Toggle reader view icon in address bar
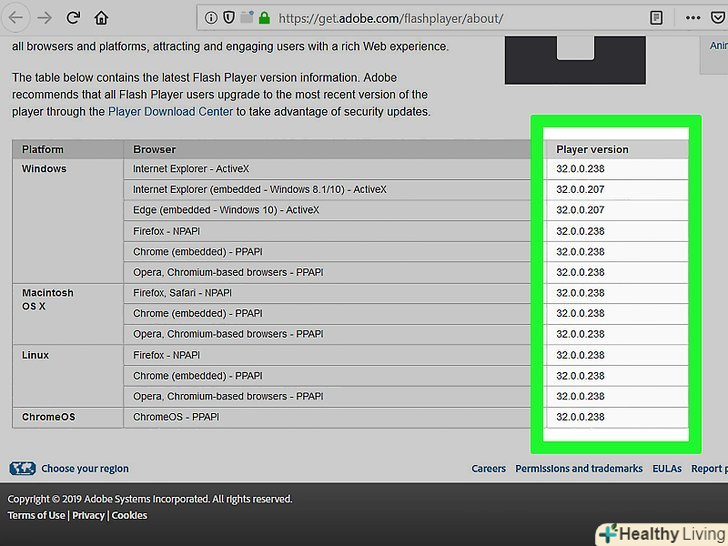The image size is (728, 546). coord(656,18)
